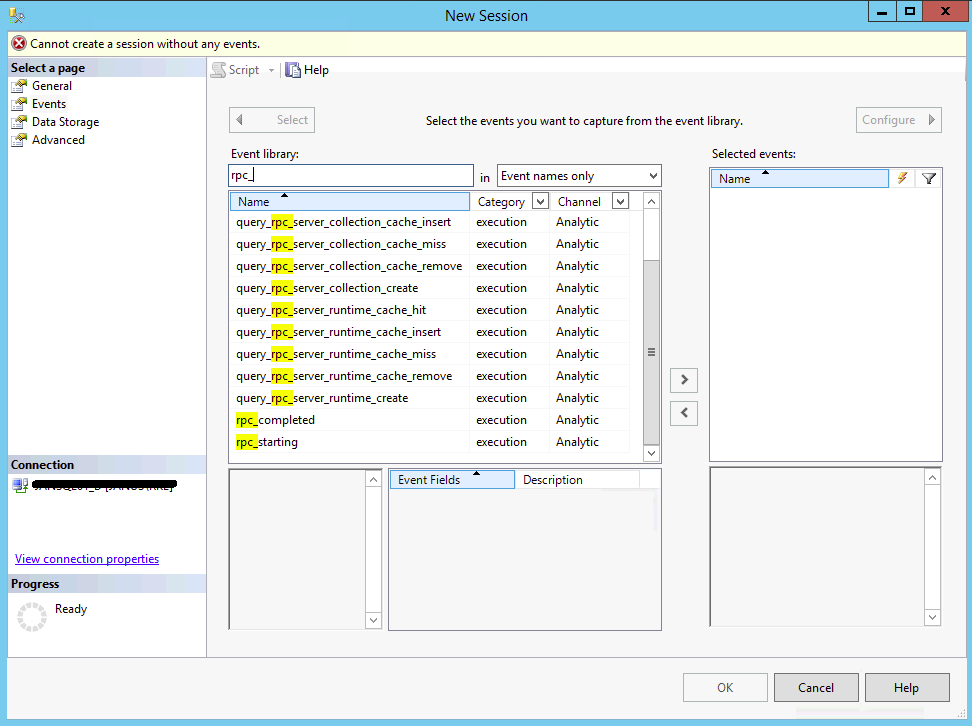Viewport: 972px width, 726px height.
Task: Click the filter funnel column icon
Action: 929,178
